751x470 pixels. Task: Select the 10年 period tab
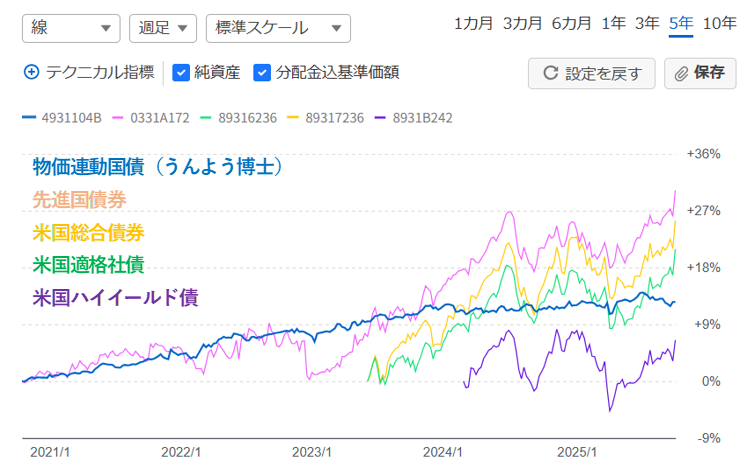719,24
